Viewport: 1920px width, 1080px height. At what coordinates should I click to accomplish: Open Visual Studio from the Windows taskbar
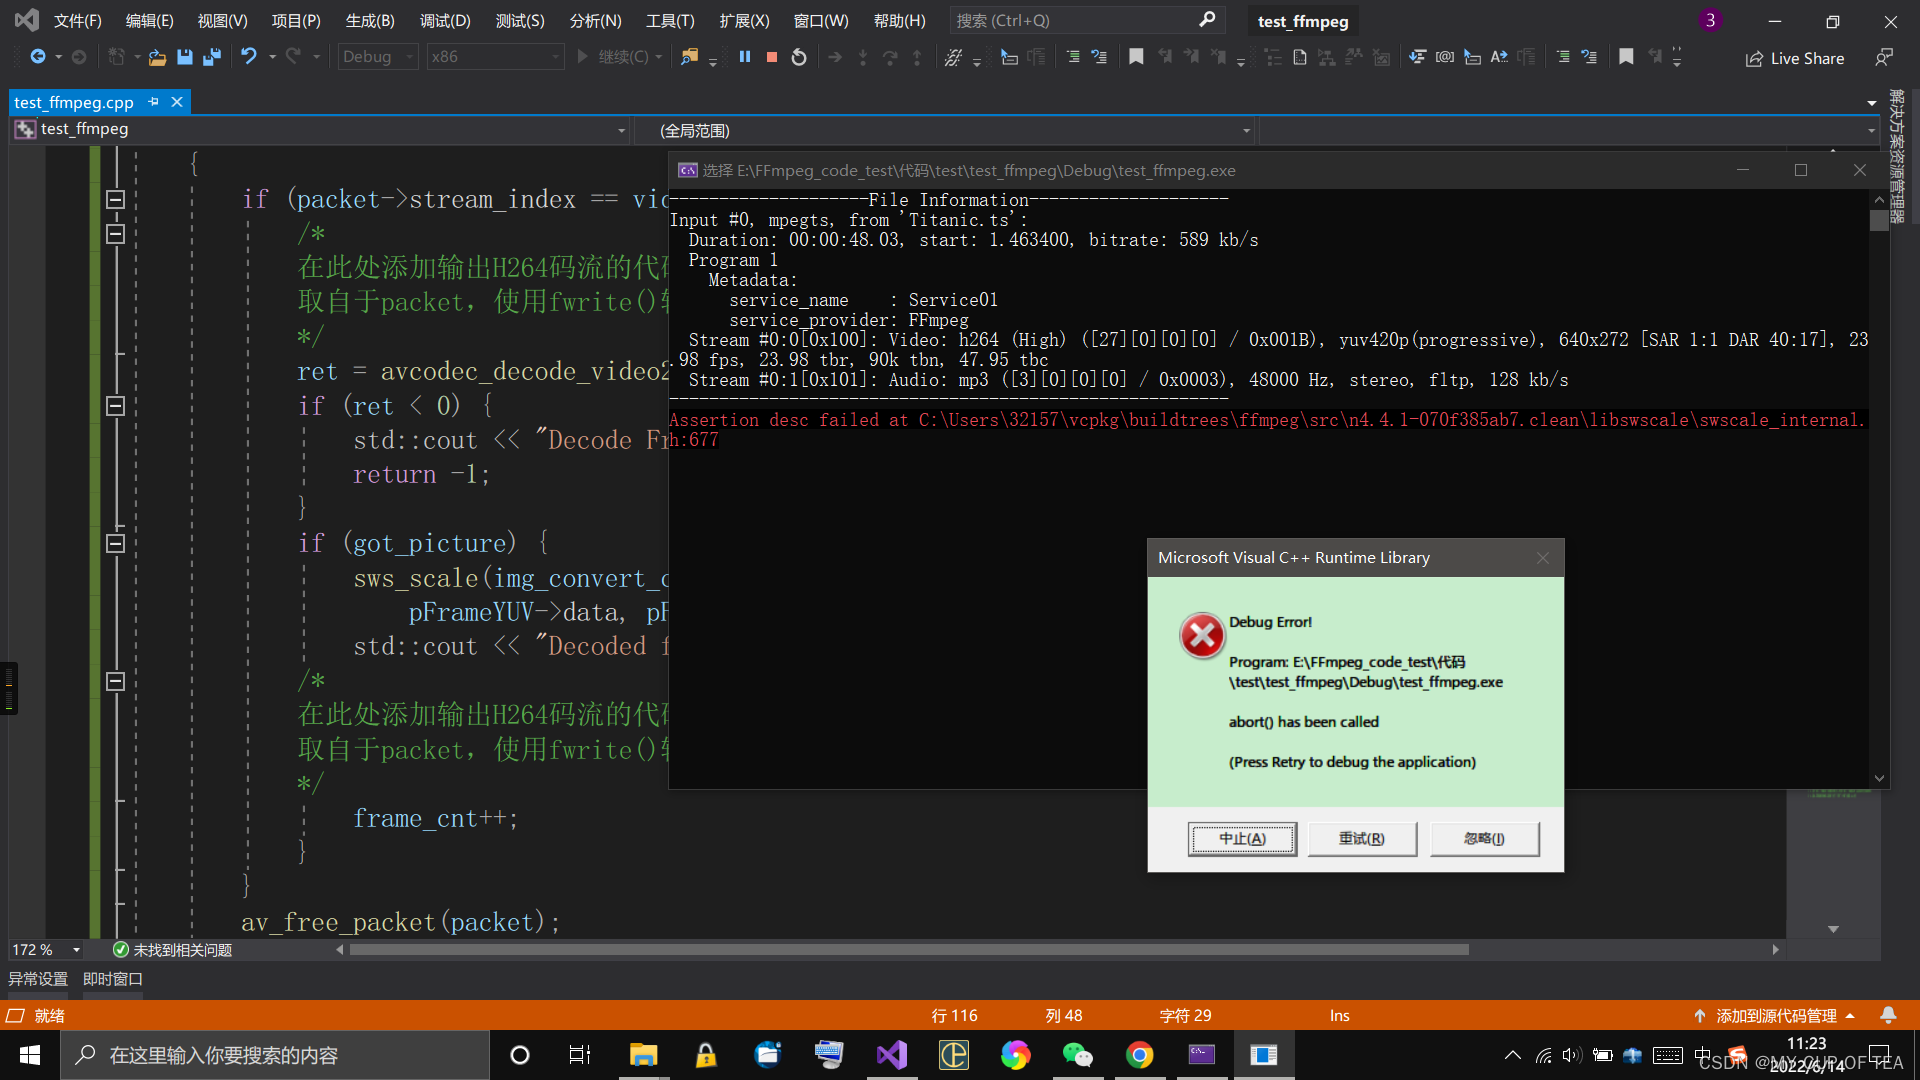pyautogui.click(x=891, y=1055)
